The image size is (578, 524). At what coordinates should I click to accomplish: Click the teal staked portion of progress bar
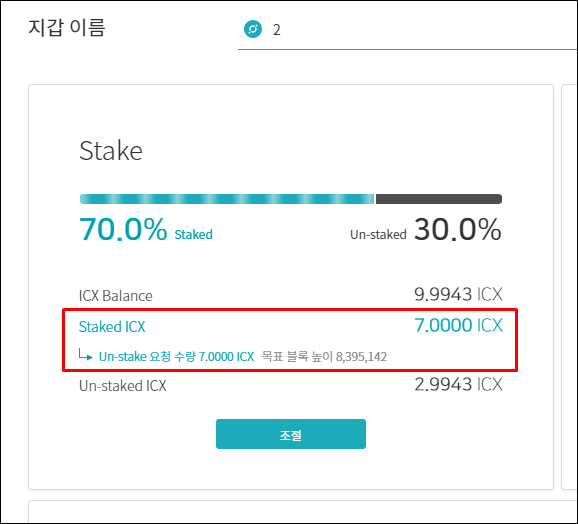pyautogui.click(x=227, y=199)
